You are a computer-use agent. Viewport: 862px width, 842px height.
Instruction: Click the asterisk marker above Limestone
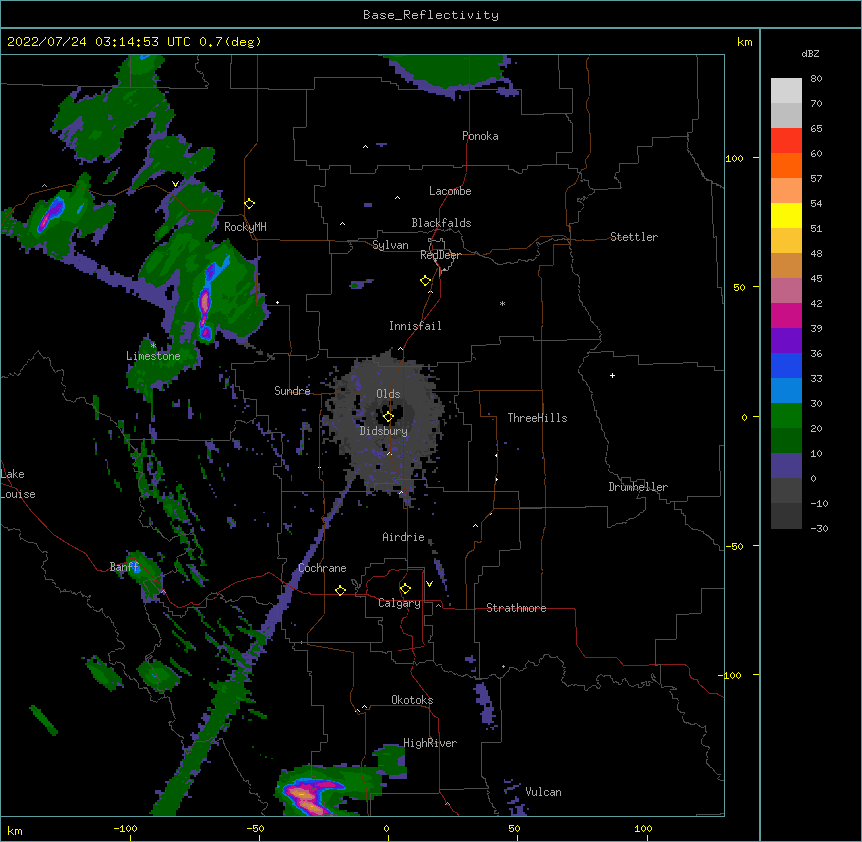pyautogui.click(x=153, y=346)
